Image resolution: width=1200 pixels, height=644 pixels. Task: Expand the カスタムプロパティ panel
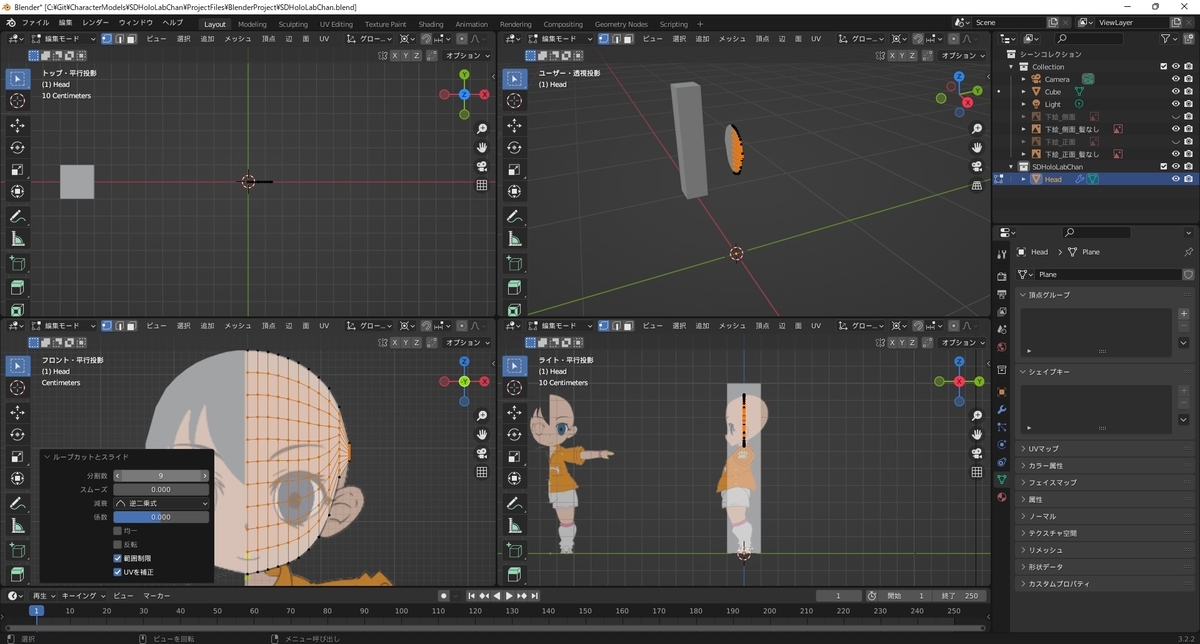pyautogui.click(x=1105, y=583)
